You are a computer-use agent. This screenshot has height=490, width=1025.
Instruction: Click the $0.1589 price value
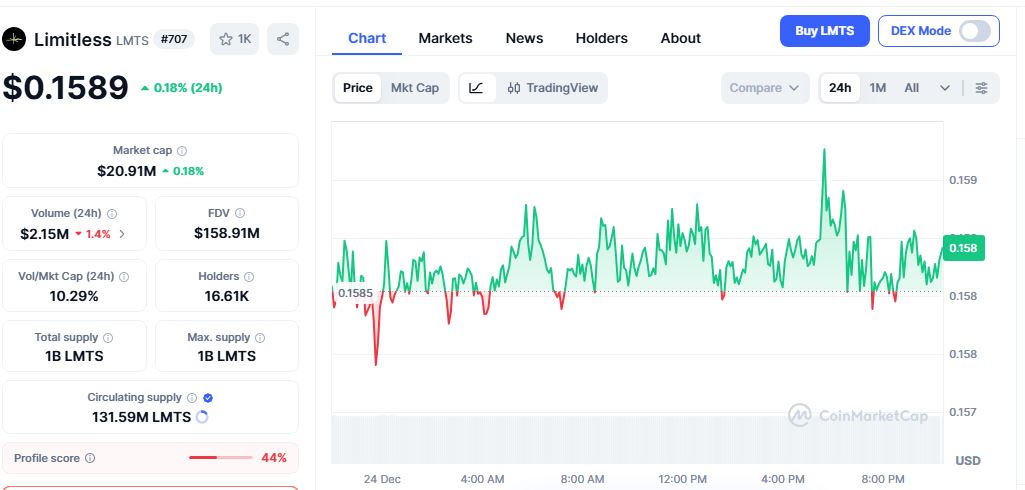[65, 88]
